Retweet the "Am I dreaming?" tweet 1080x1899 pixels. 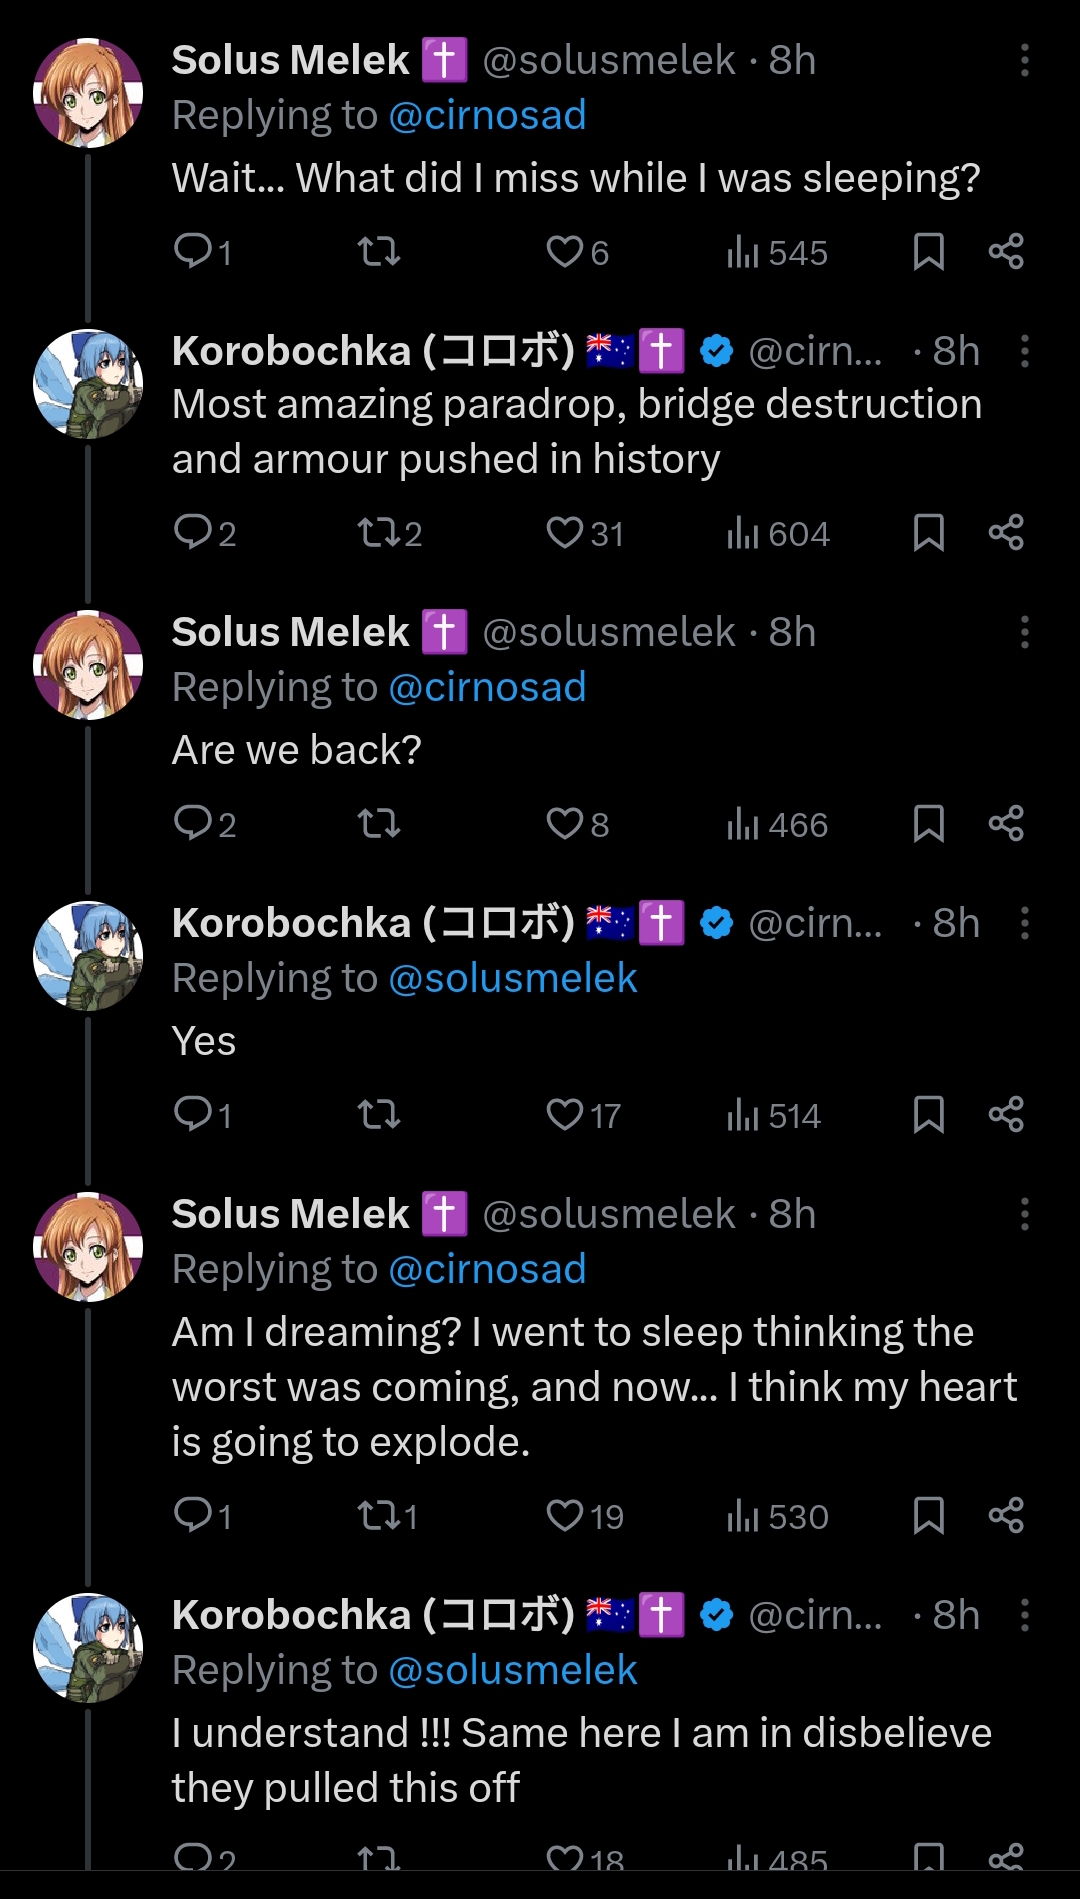tap(380, 1516)
